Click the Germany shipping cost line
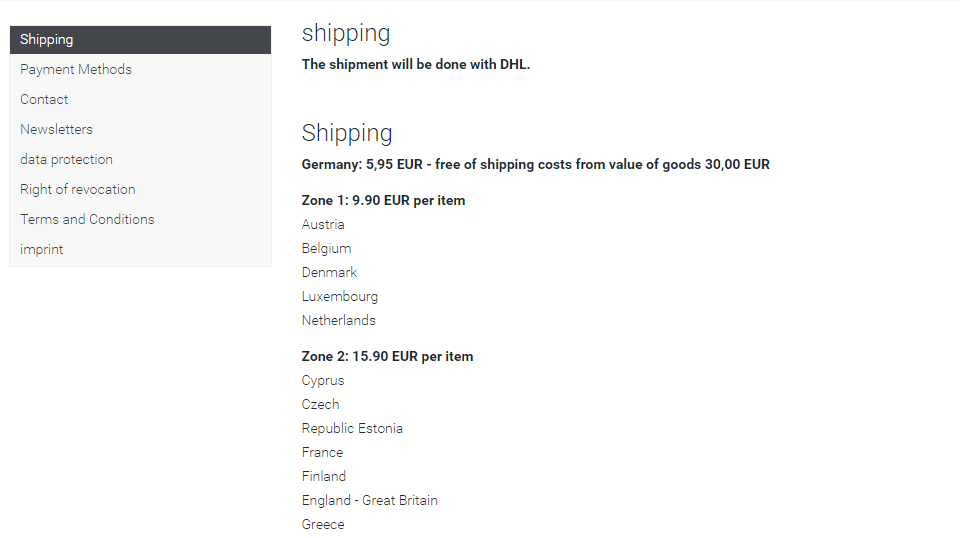 (535, 165)
